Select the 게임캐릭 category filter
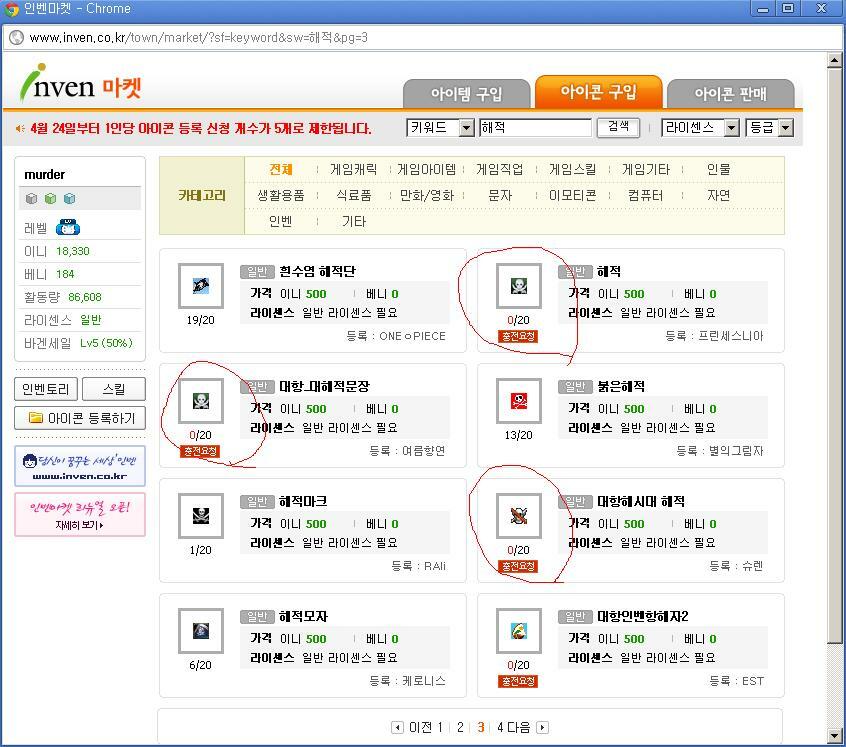The height and width of the screenshot is (747, 846). tap(353, 169)
